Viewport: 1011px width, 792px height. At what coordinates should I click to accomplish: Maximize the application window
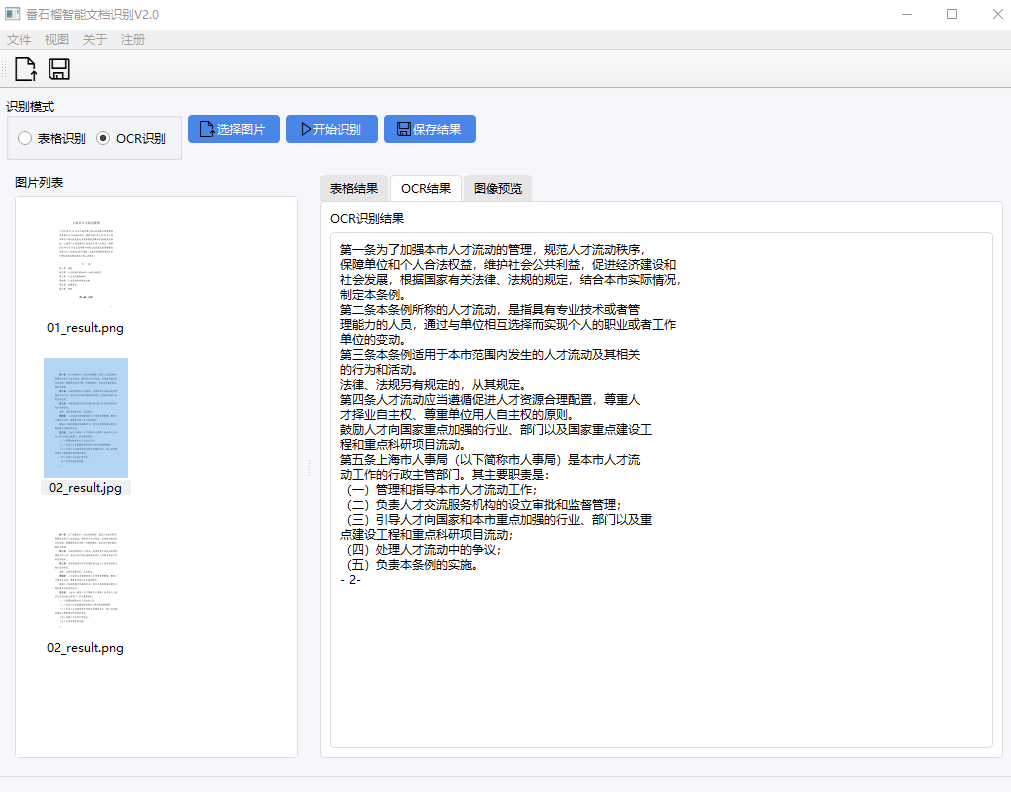tap(952, 14)
